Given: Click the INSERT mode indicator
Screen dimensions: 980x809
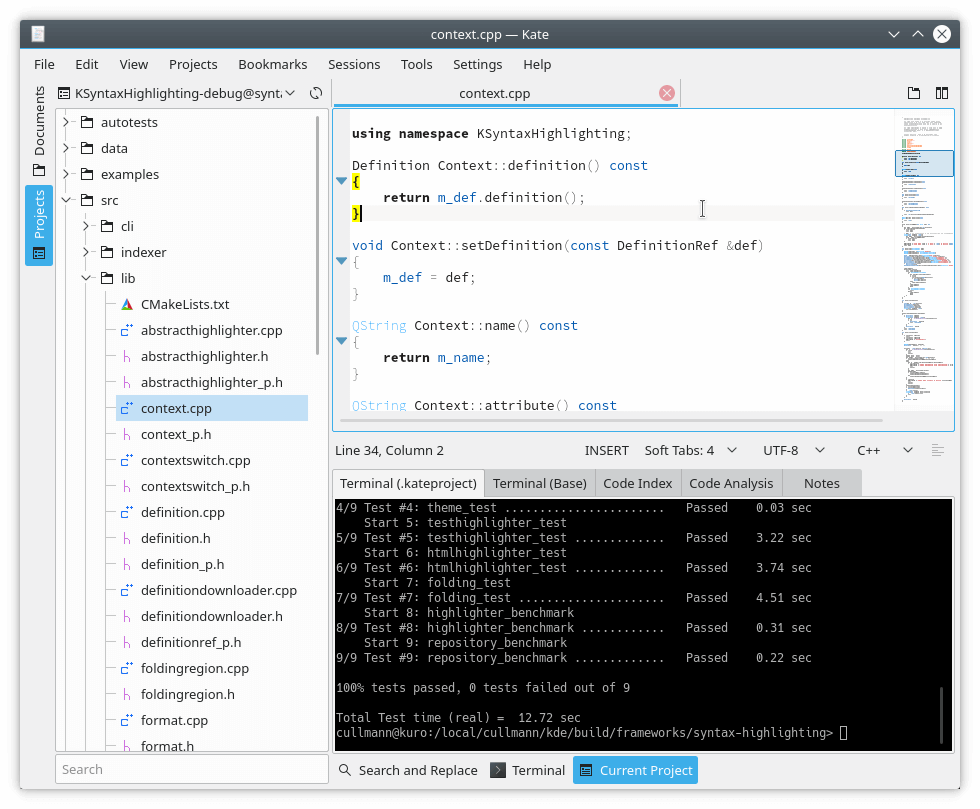Looking at the screenshot, I should (607, 451).
